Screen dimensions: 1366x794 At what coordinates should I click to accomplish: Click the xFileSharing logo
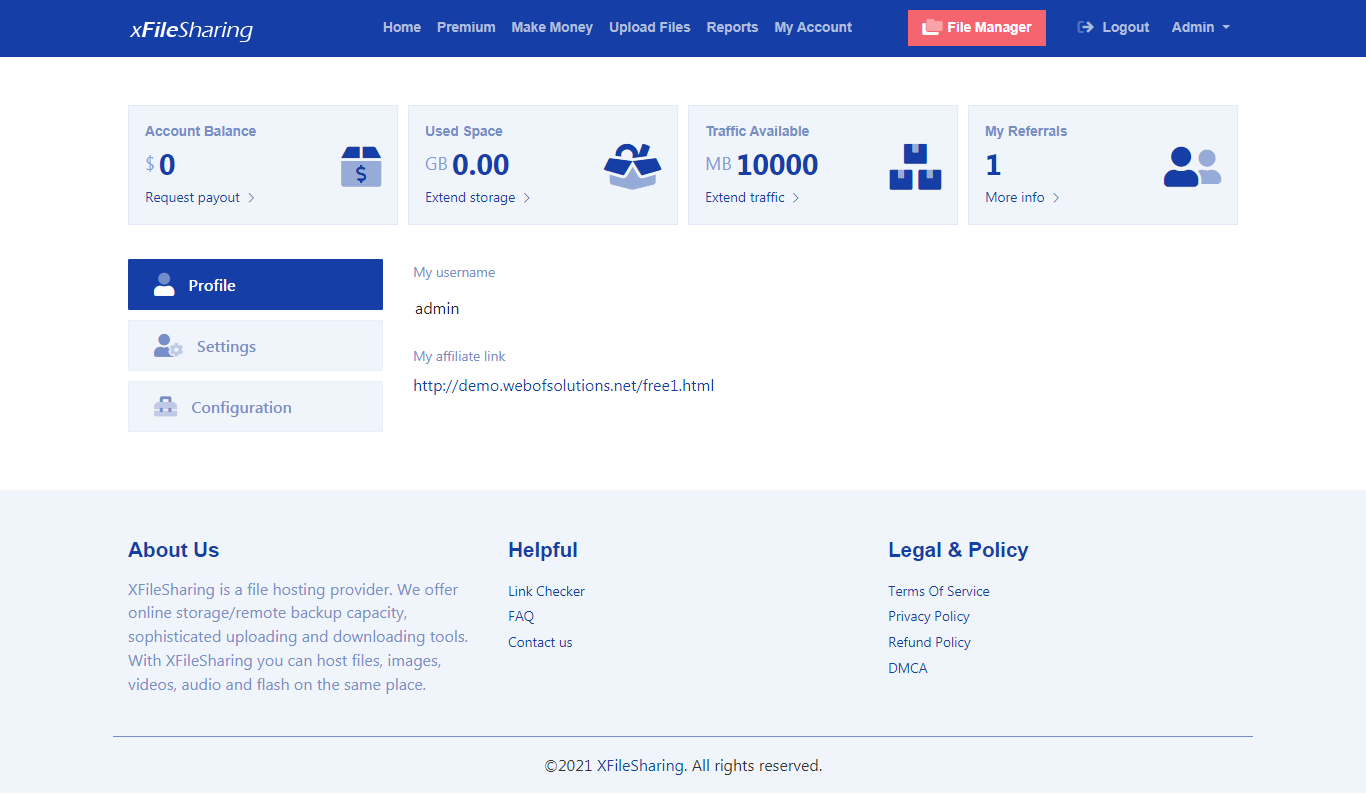point(191,29)
